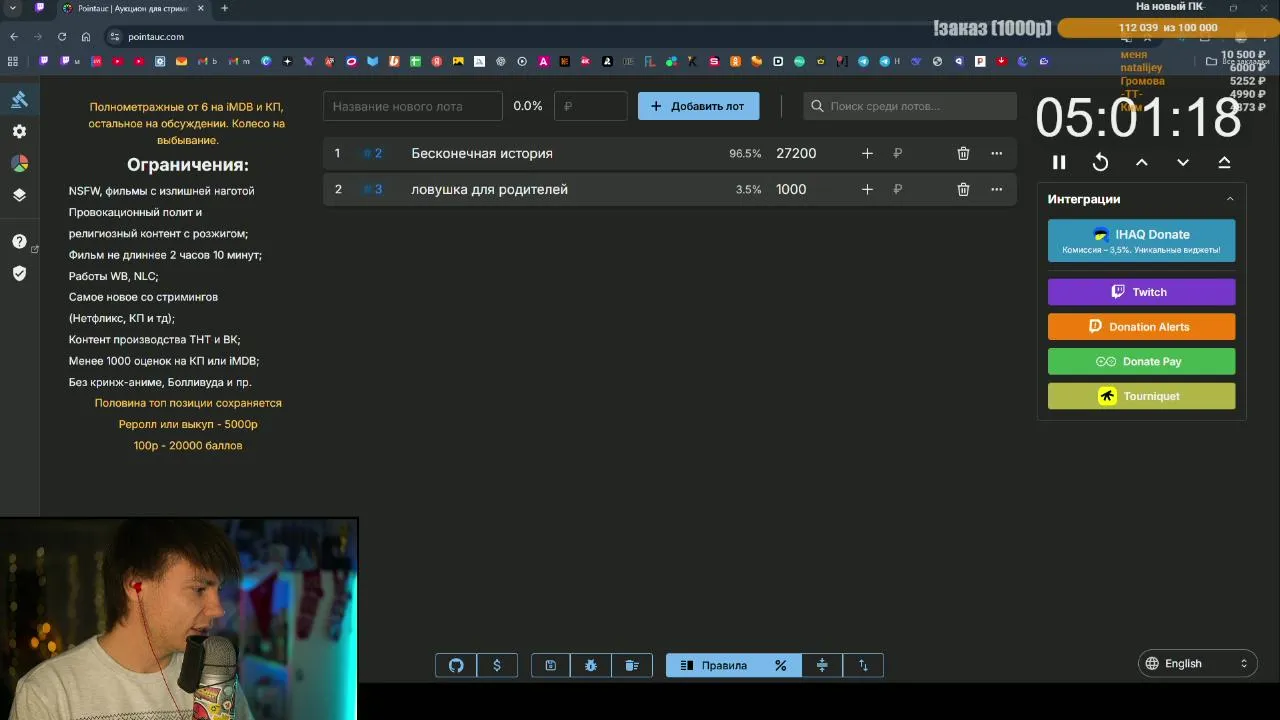Open the statistics pie chart page
The image size is (1280, 720).
19,163
